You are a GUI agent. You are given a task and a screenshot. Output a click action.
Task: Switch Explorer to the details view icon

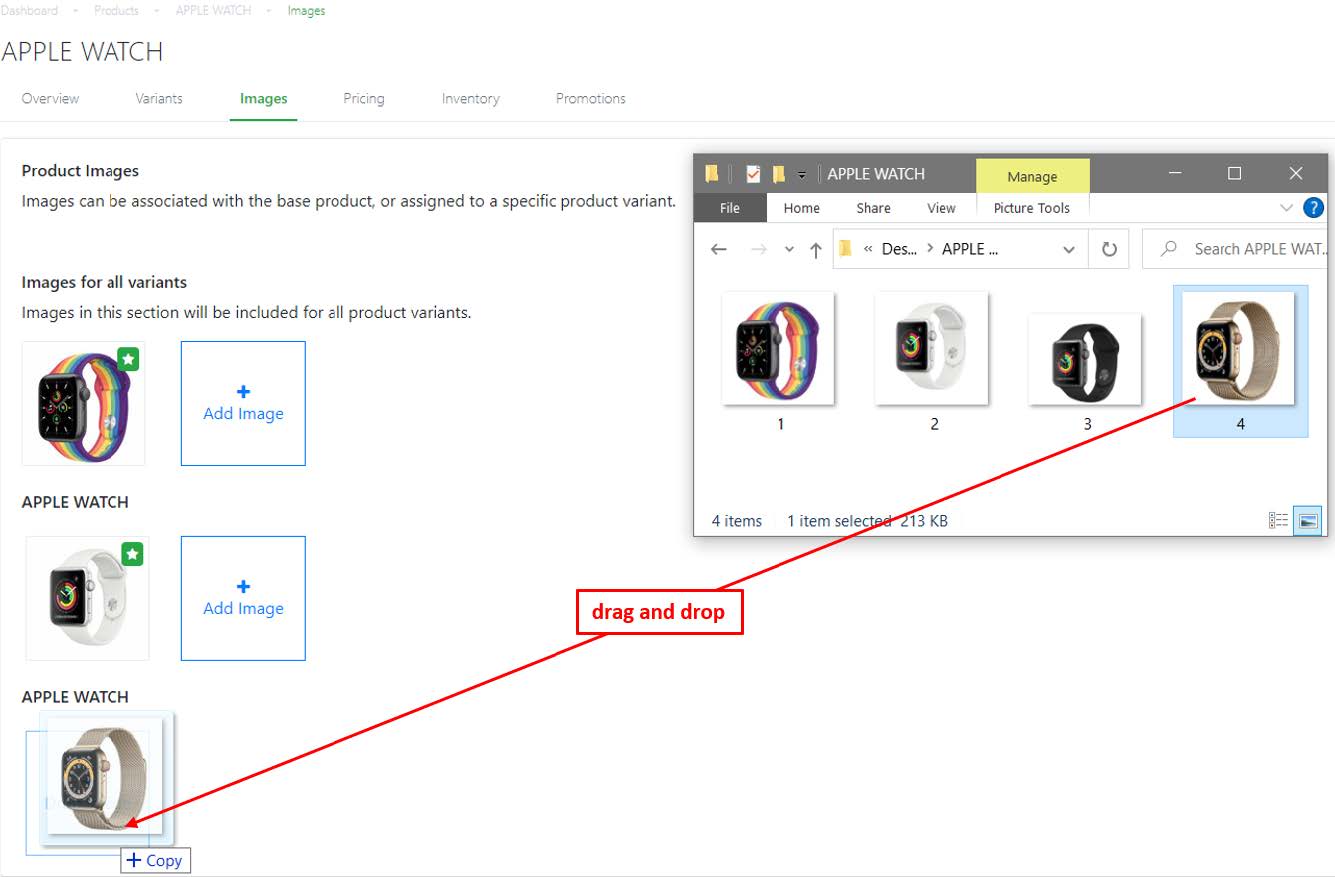click(x=1278, y=520)
